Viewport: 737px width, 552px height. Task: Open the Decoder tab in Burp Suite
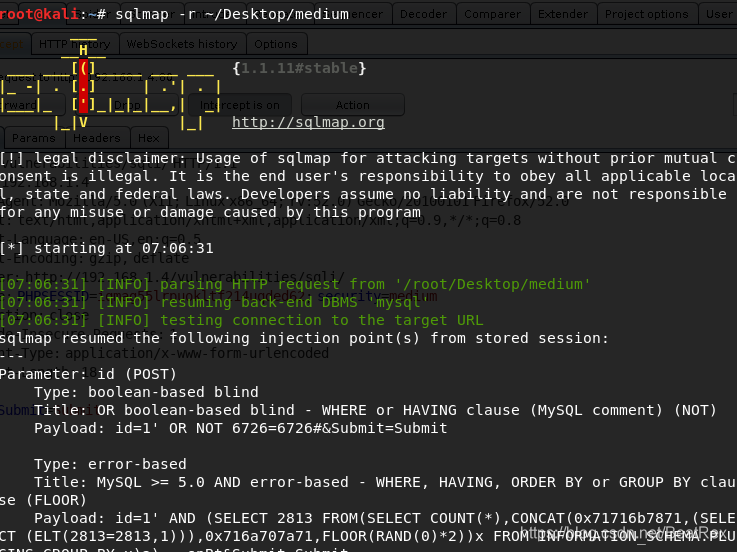click(423, 14)
